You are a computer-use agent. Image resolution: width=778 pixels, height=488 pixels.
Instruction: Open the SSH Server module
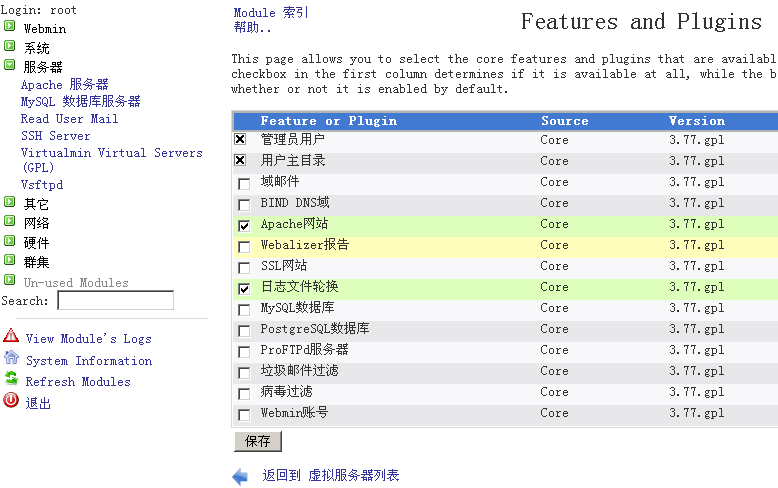click(x=56, y=135)
